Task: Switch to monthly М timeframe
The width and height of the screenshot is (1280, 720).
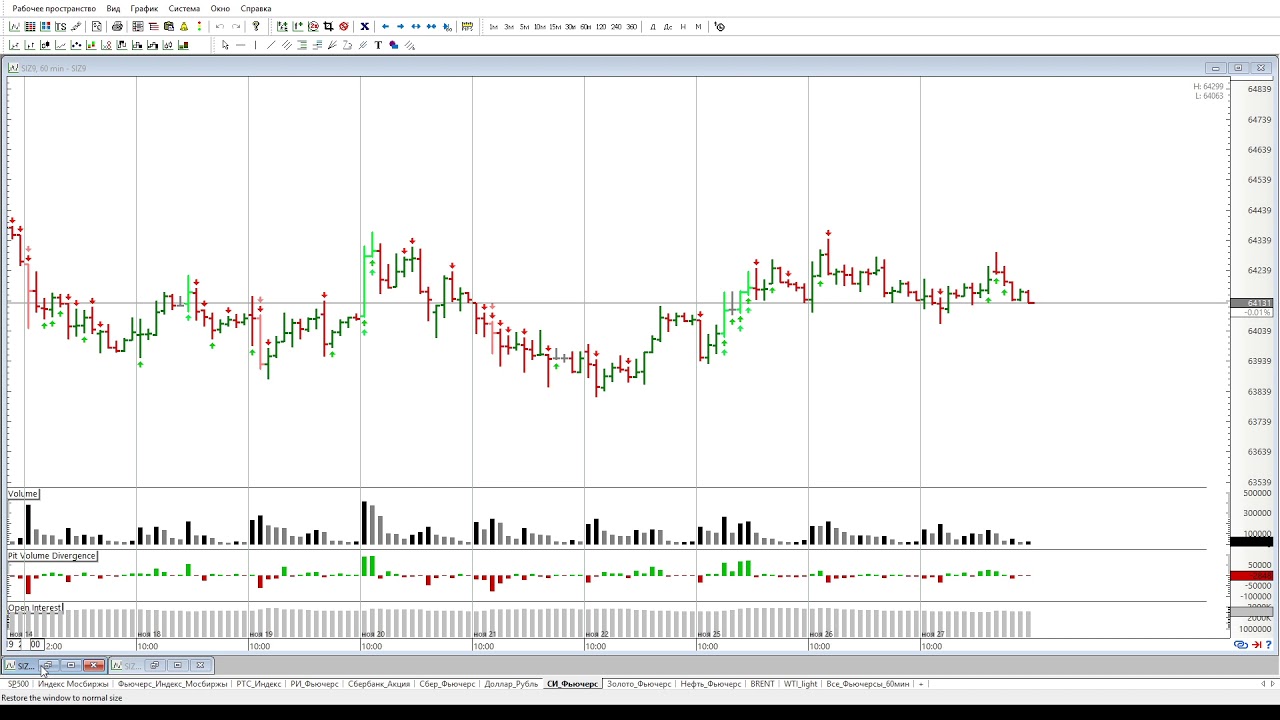Action: [698, 27]
